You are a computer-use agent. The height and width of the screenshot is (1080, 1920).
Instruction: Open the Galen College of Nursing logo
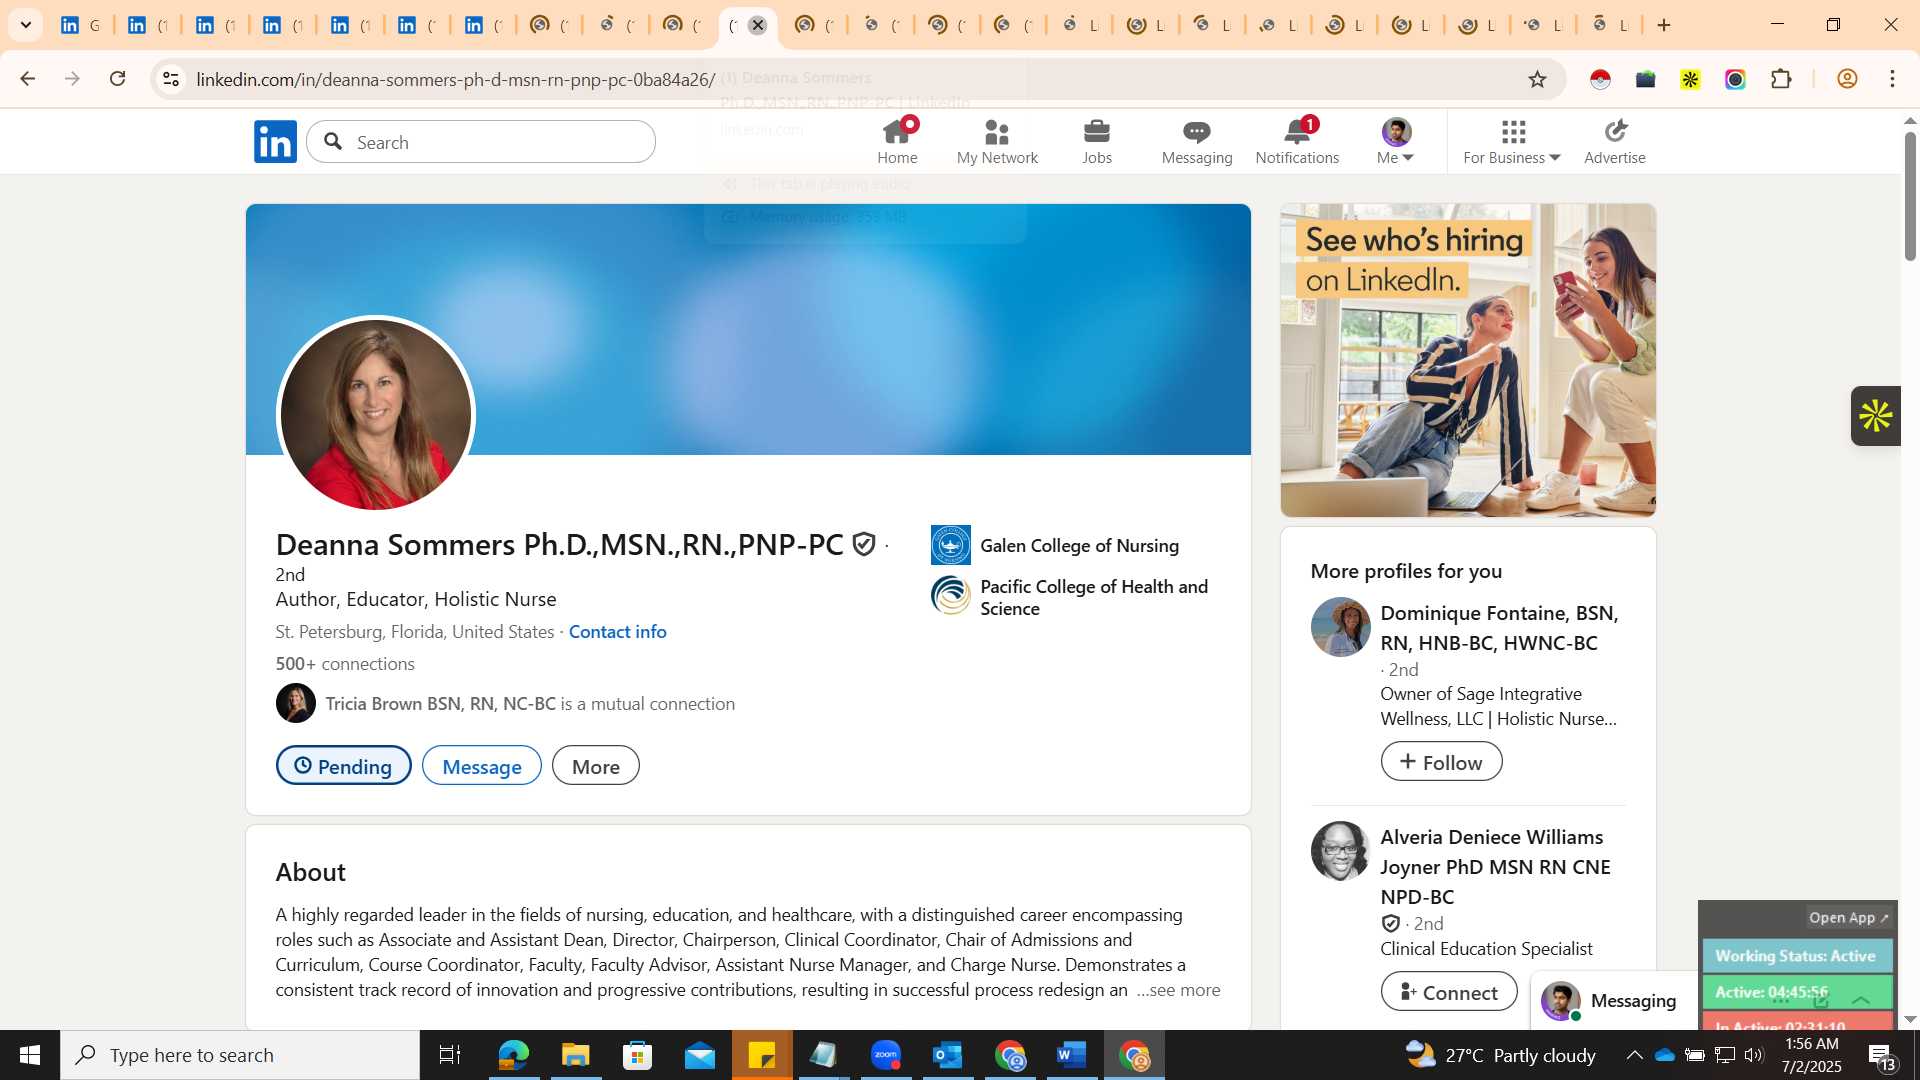coord(950,545)
